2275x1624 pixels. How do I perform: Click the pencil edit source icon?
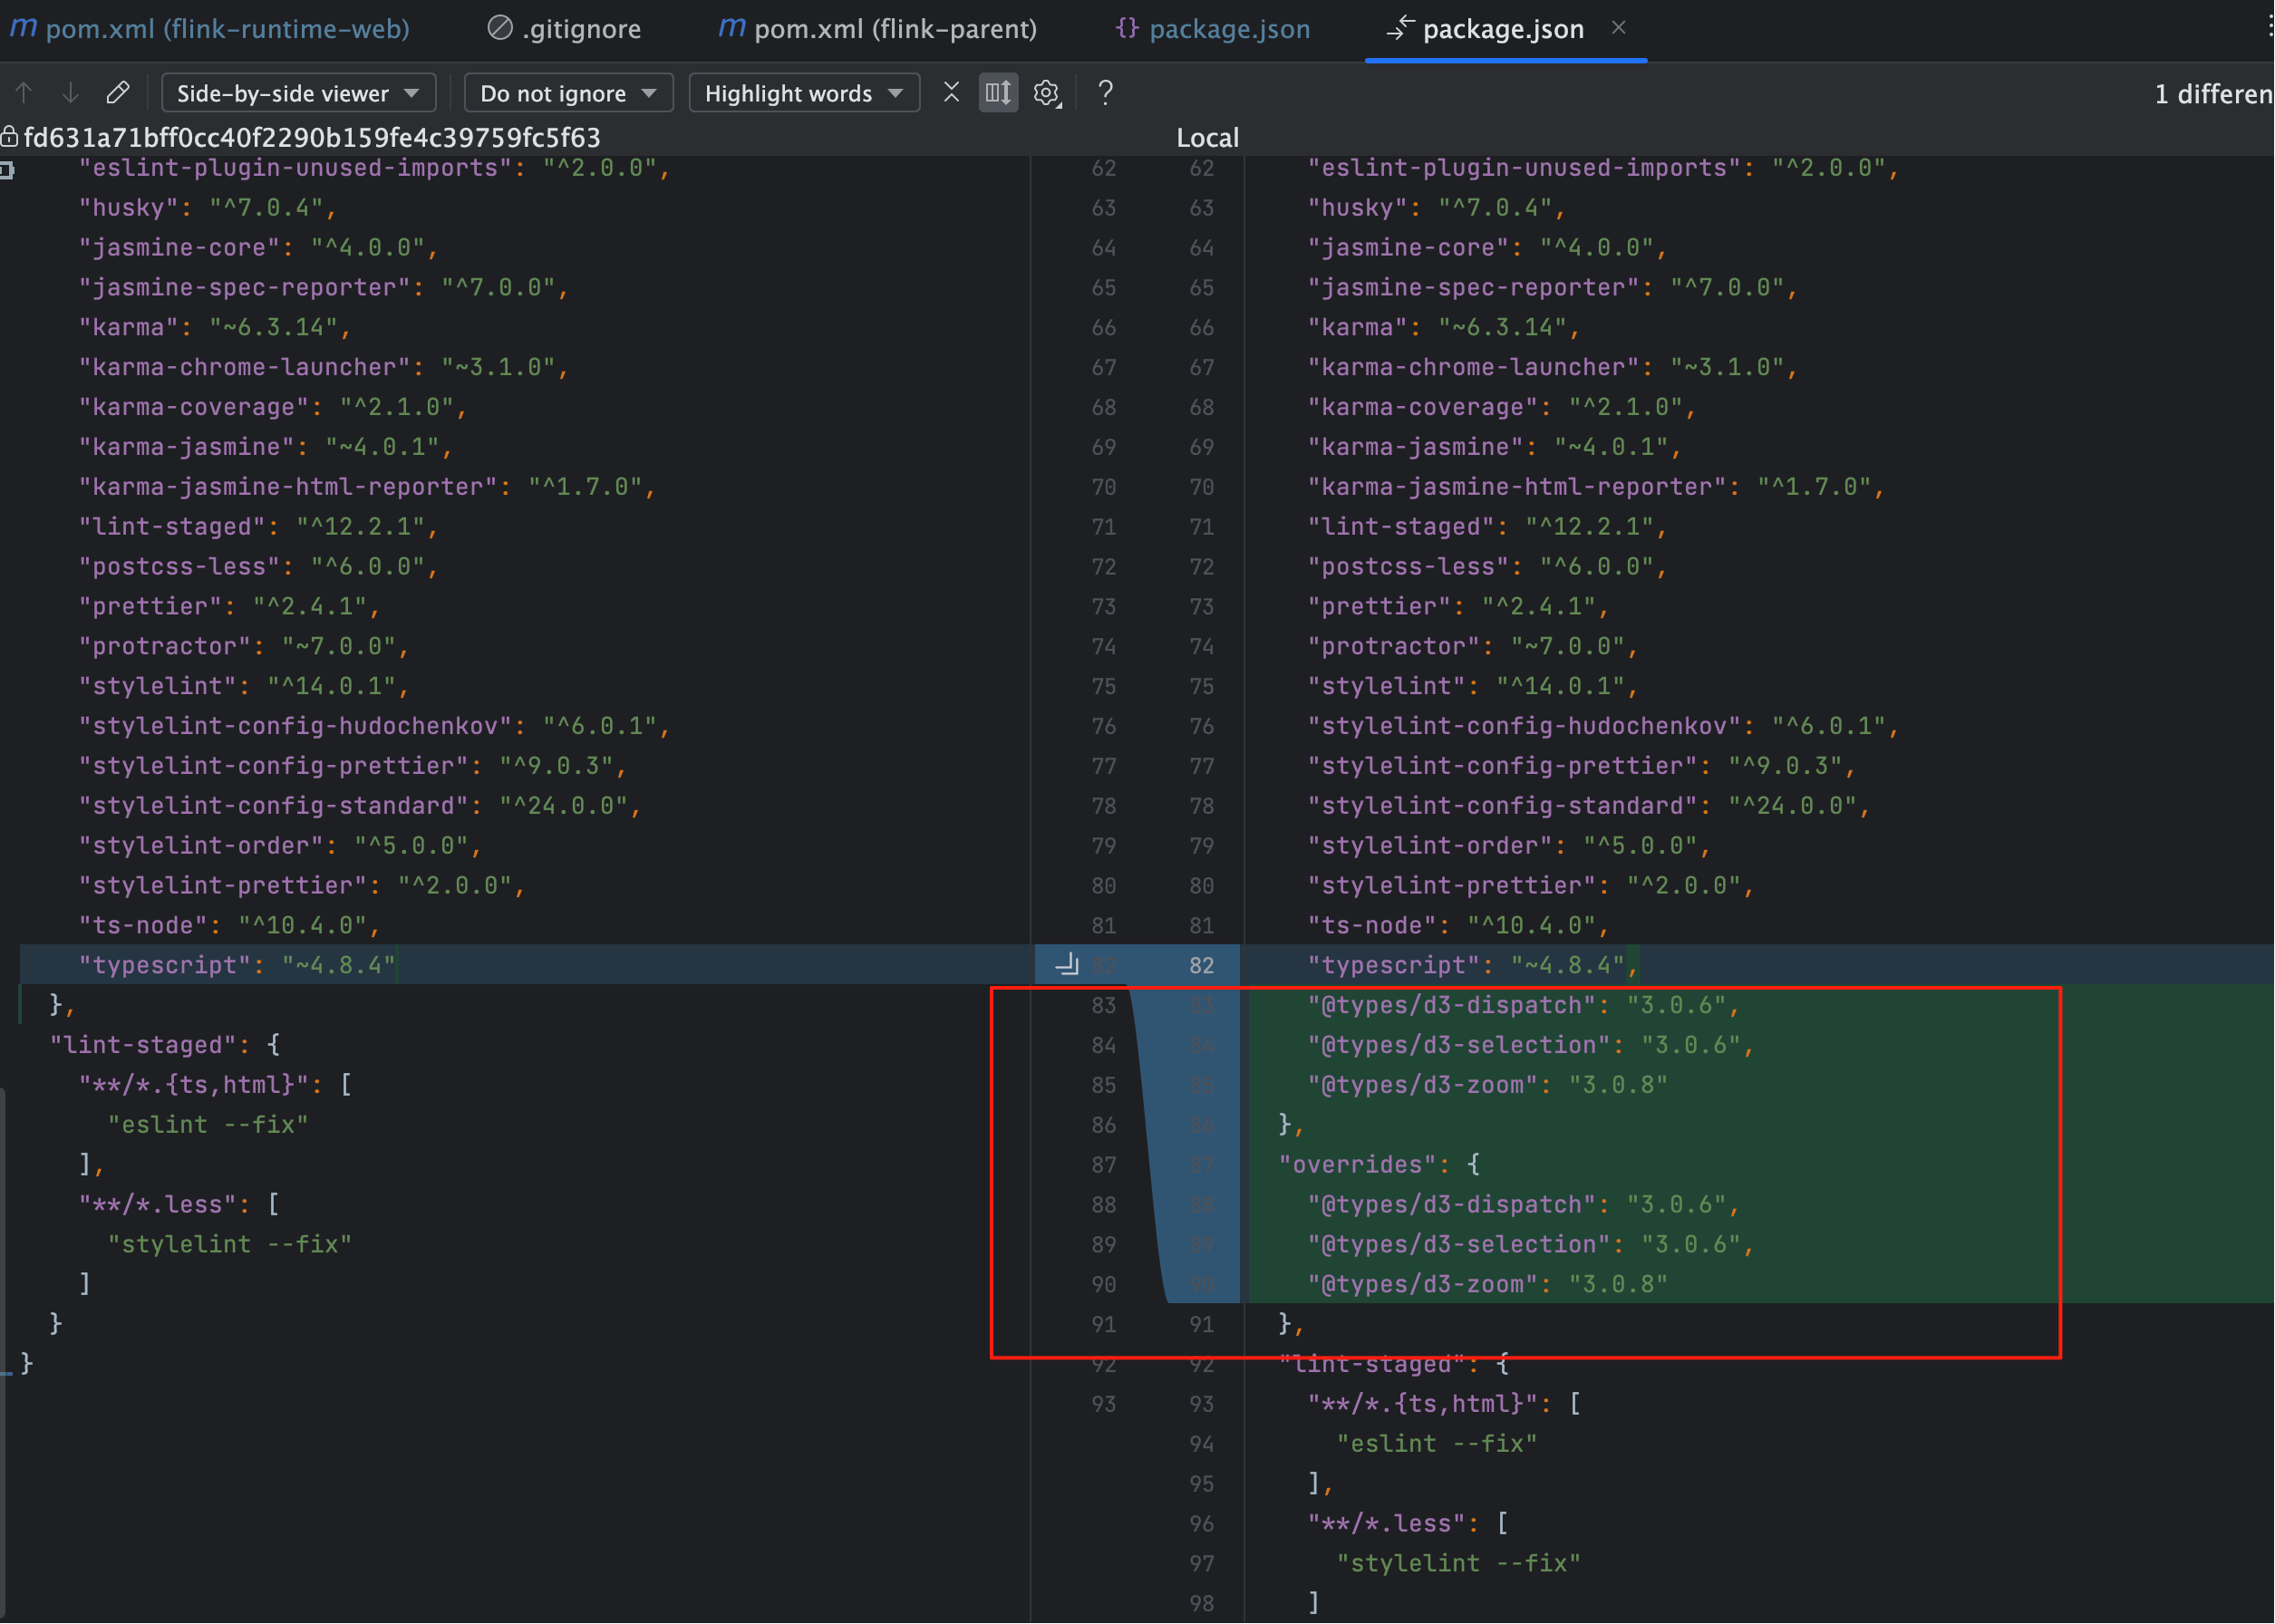point(118,93)
